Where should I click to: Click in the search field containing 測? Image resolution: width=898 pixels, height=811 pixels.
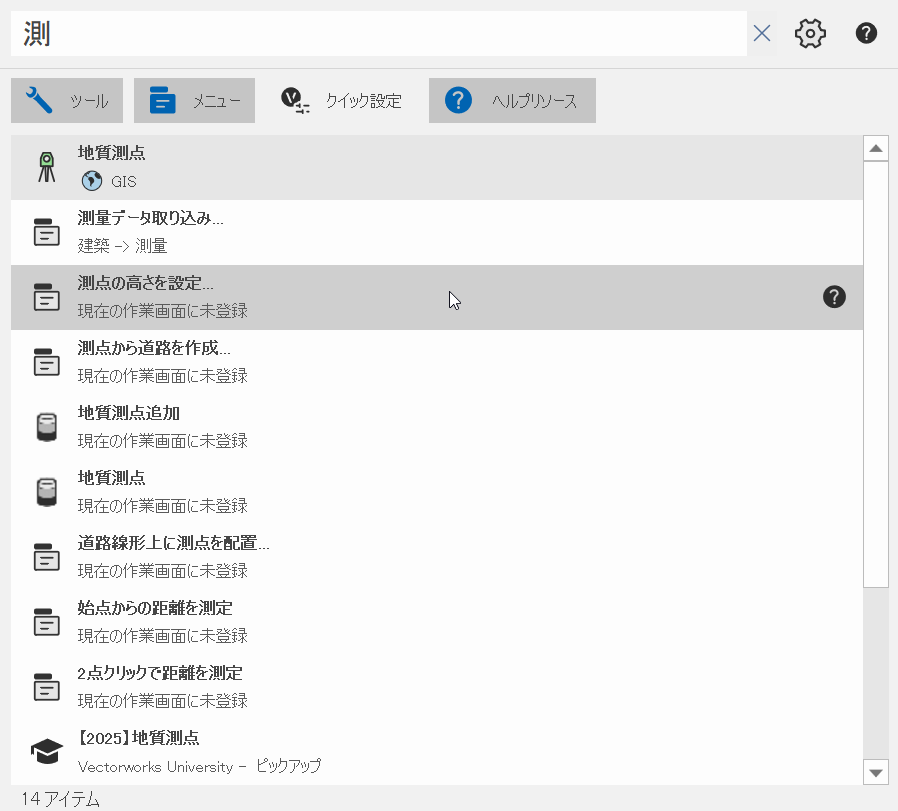point(380,34)
